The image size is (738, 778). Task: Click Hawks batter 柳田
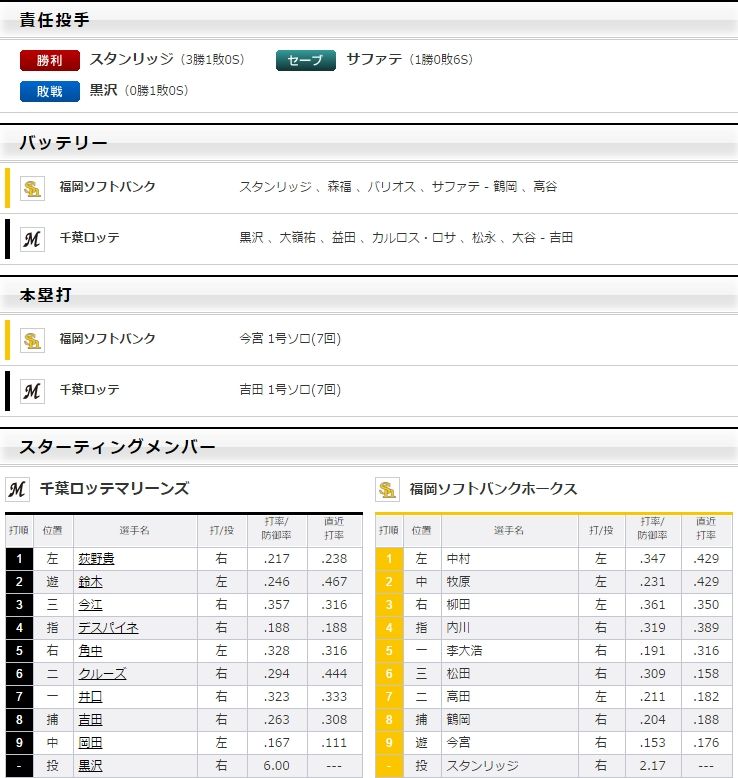pyautogui.click(x=458, y=605)
